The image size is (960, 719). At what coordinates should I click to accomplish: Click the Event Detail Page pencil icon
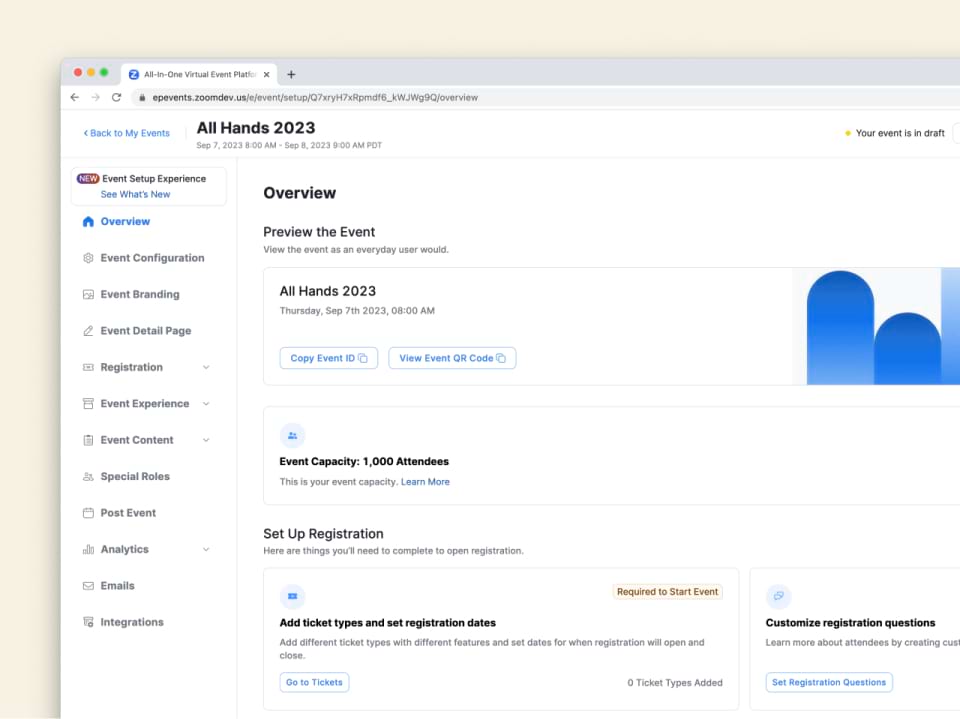tap(88, 331)
